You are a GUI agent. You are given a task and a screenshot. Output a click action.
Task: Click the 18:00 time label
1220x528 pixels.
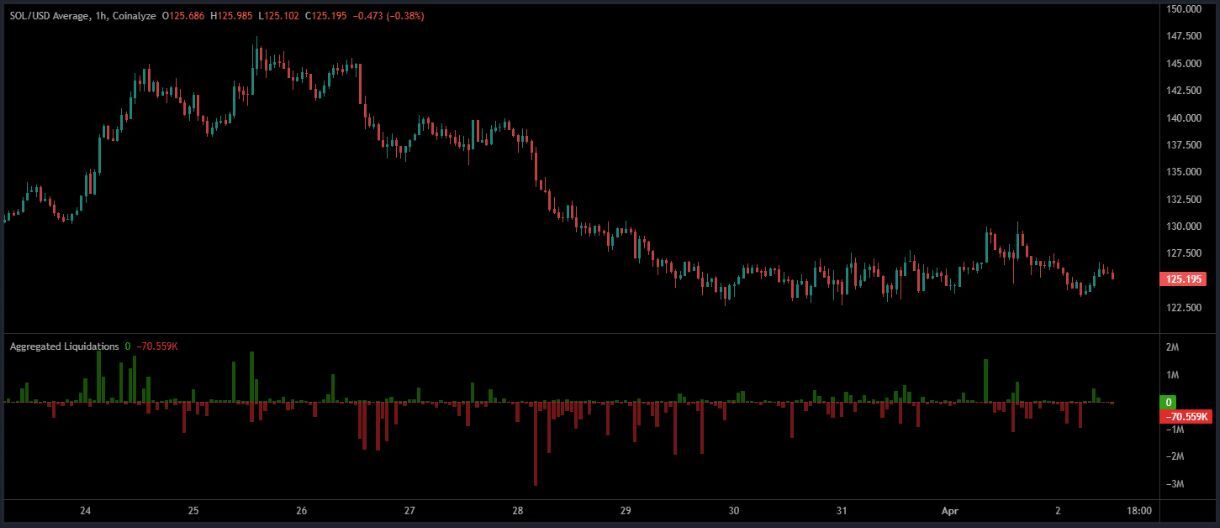pos(1139,511)
